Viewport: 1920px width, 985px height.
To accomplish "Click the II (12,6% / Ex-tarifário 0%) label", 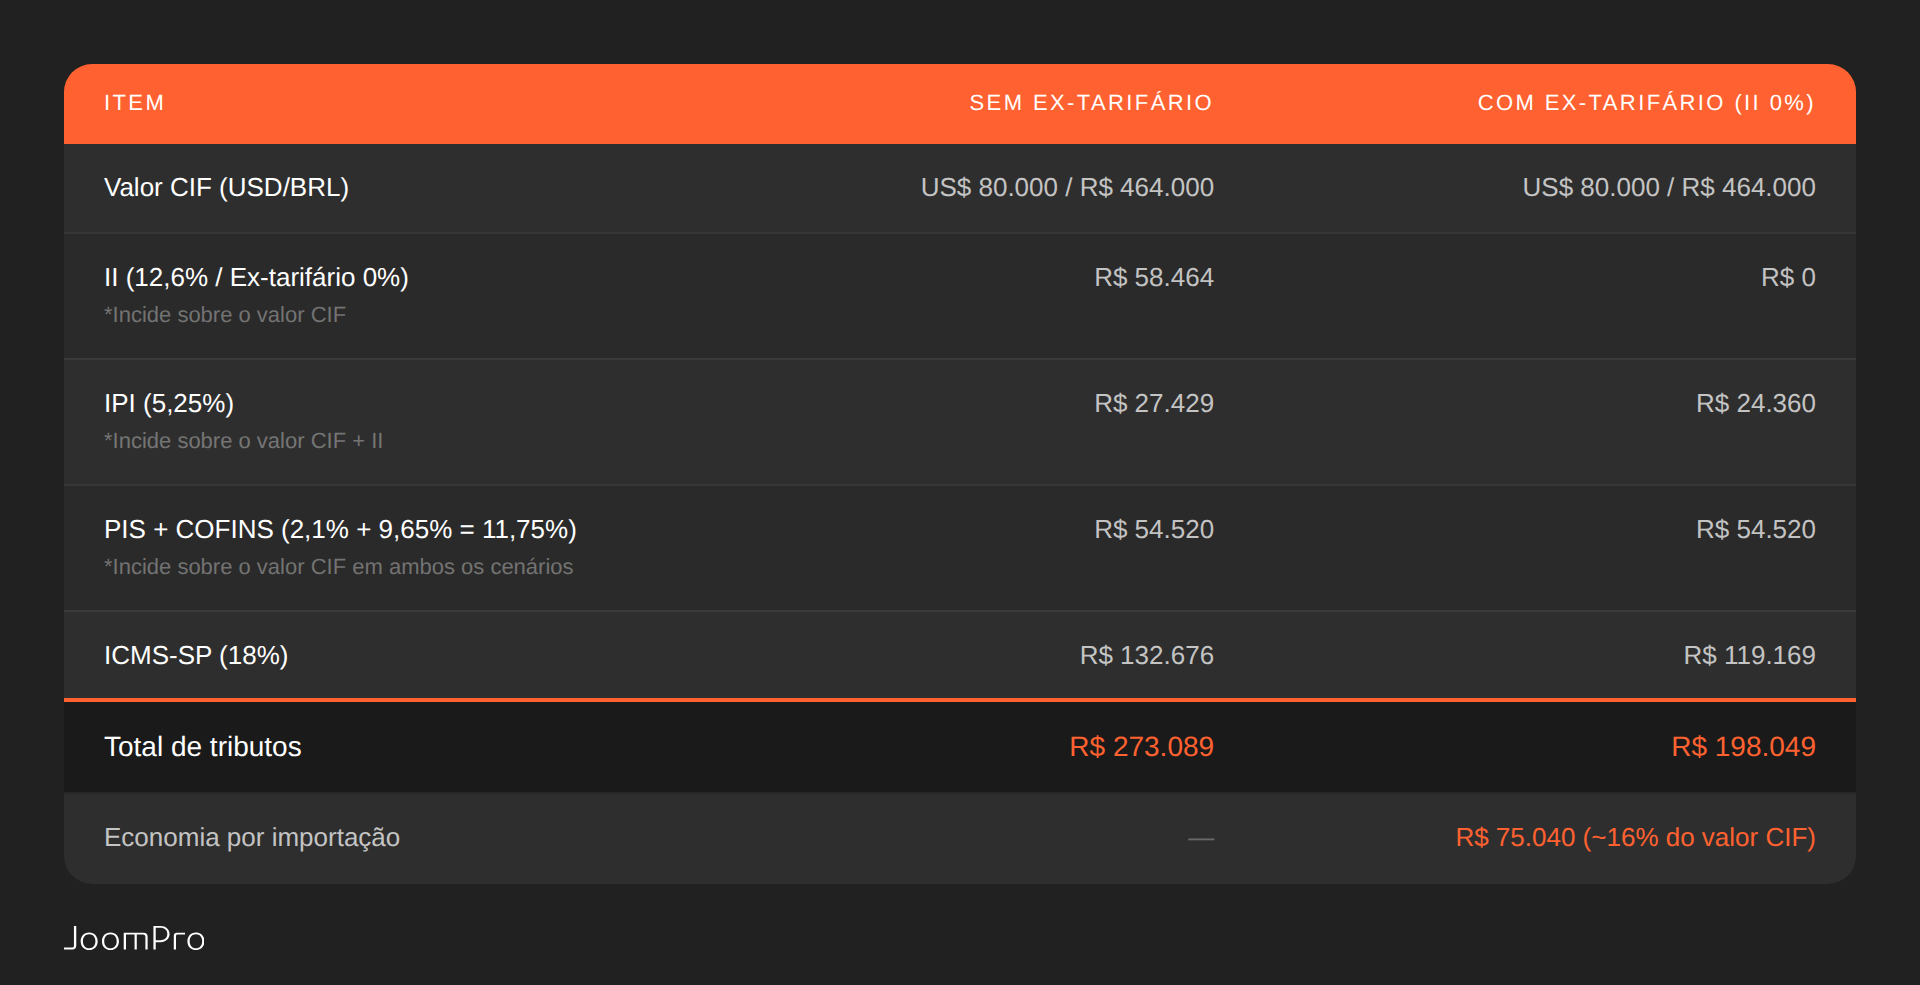I will [256, 278].
